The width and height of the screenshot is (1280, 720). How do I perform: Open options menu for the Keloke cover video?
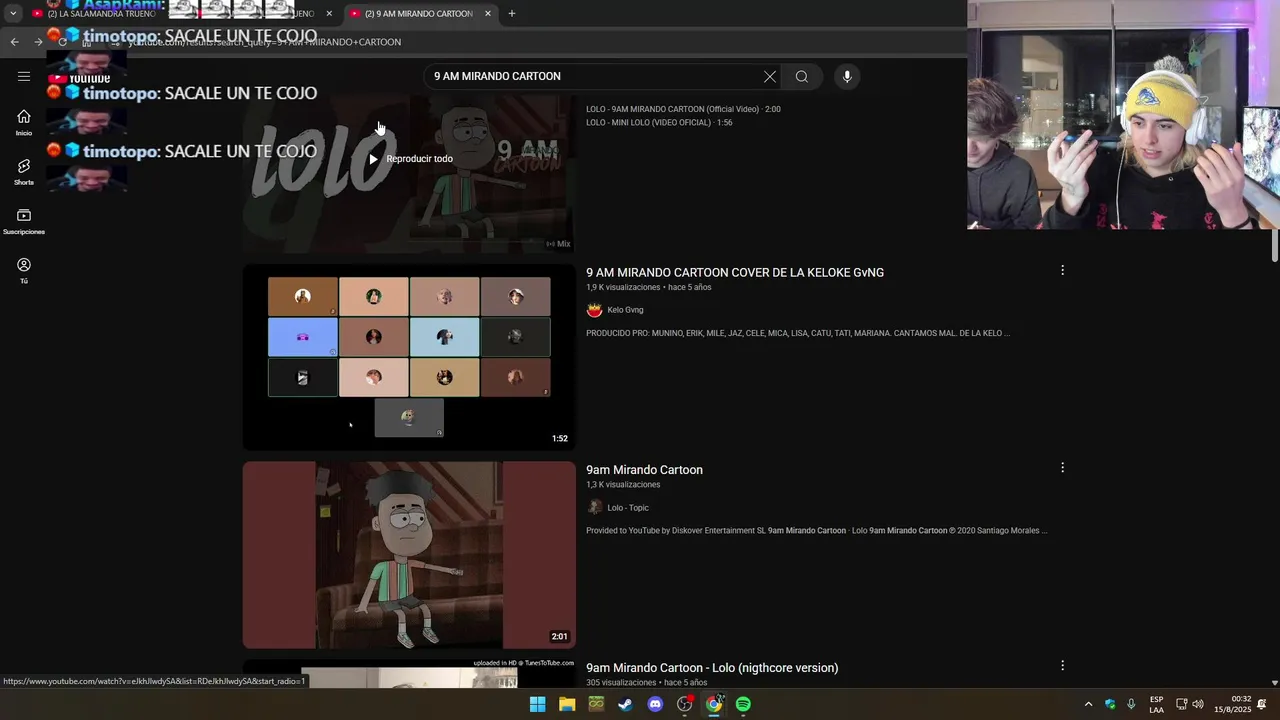click(1062, 270)
